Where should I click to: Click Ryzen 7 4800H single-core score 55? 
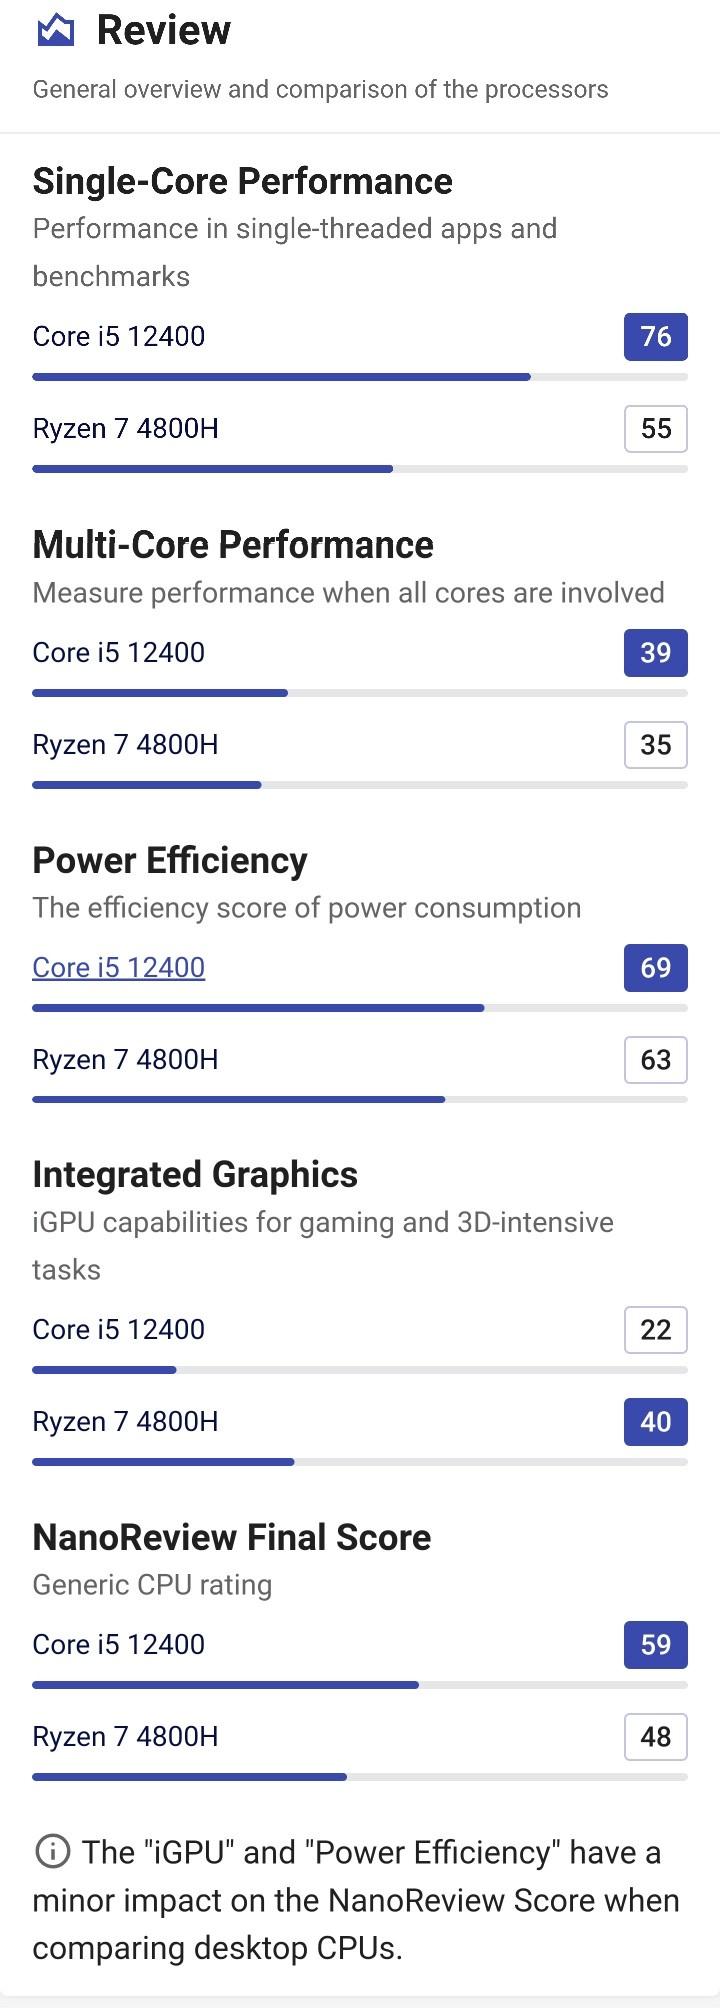tap(655, 429)
